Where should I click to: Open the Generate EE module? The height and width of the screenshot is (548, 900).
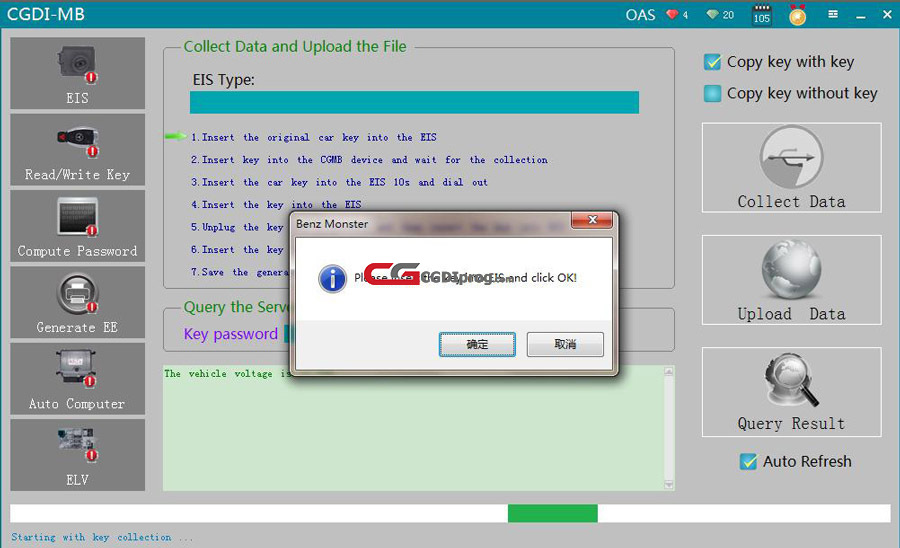click(77, 302)
